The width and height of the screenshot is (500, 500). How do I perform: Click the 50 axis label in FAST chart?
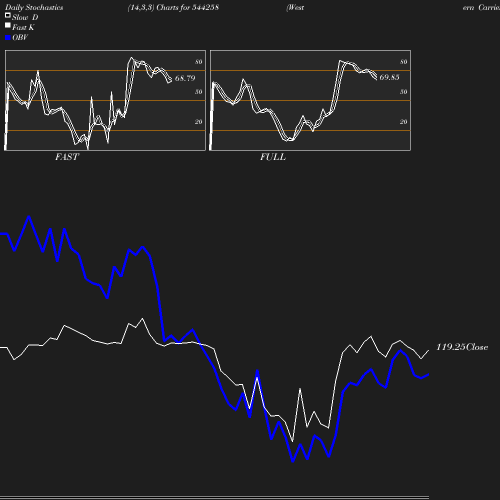click(x=199, y=92)
